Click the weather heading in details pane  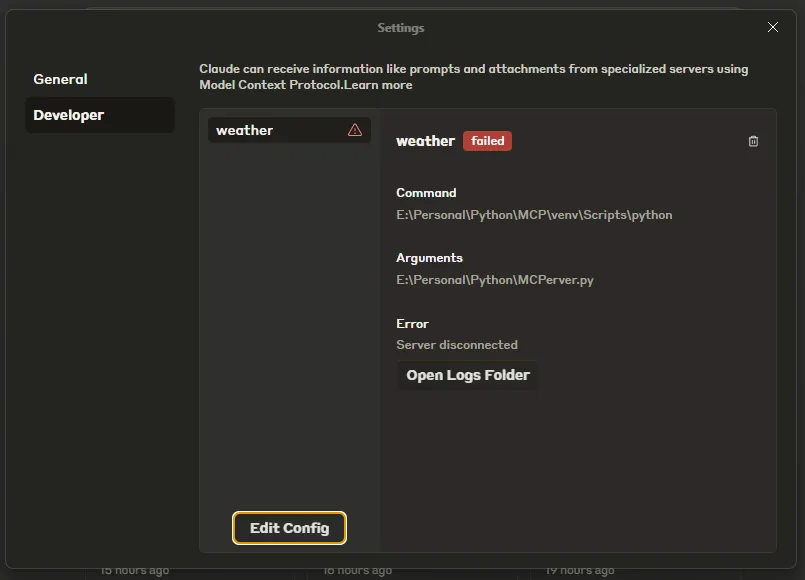[425, 141]
